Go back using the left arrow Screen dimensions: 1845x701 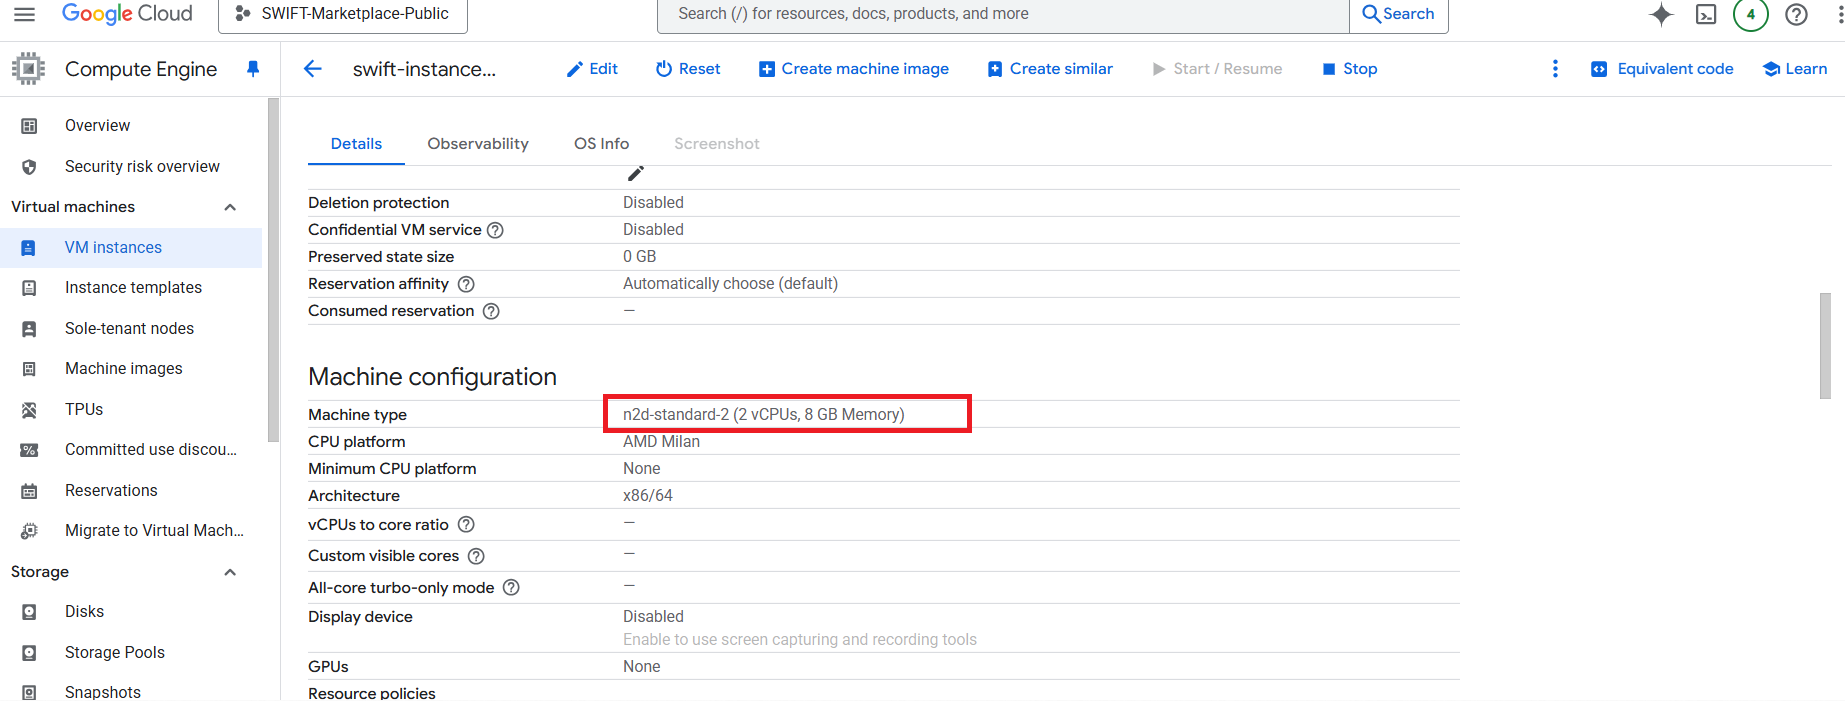point(313,69)
